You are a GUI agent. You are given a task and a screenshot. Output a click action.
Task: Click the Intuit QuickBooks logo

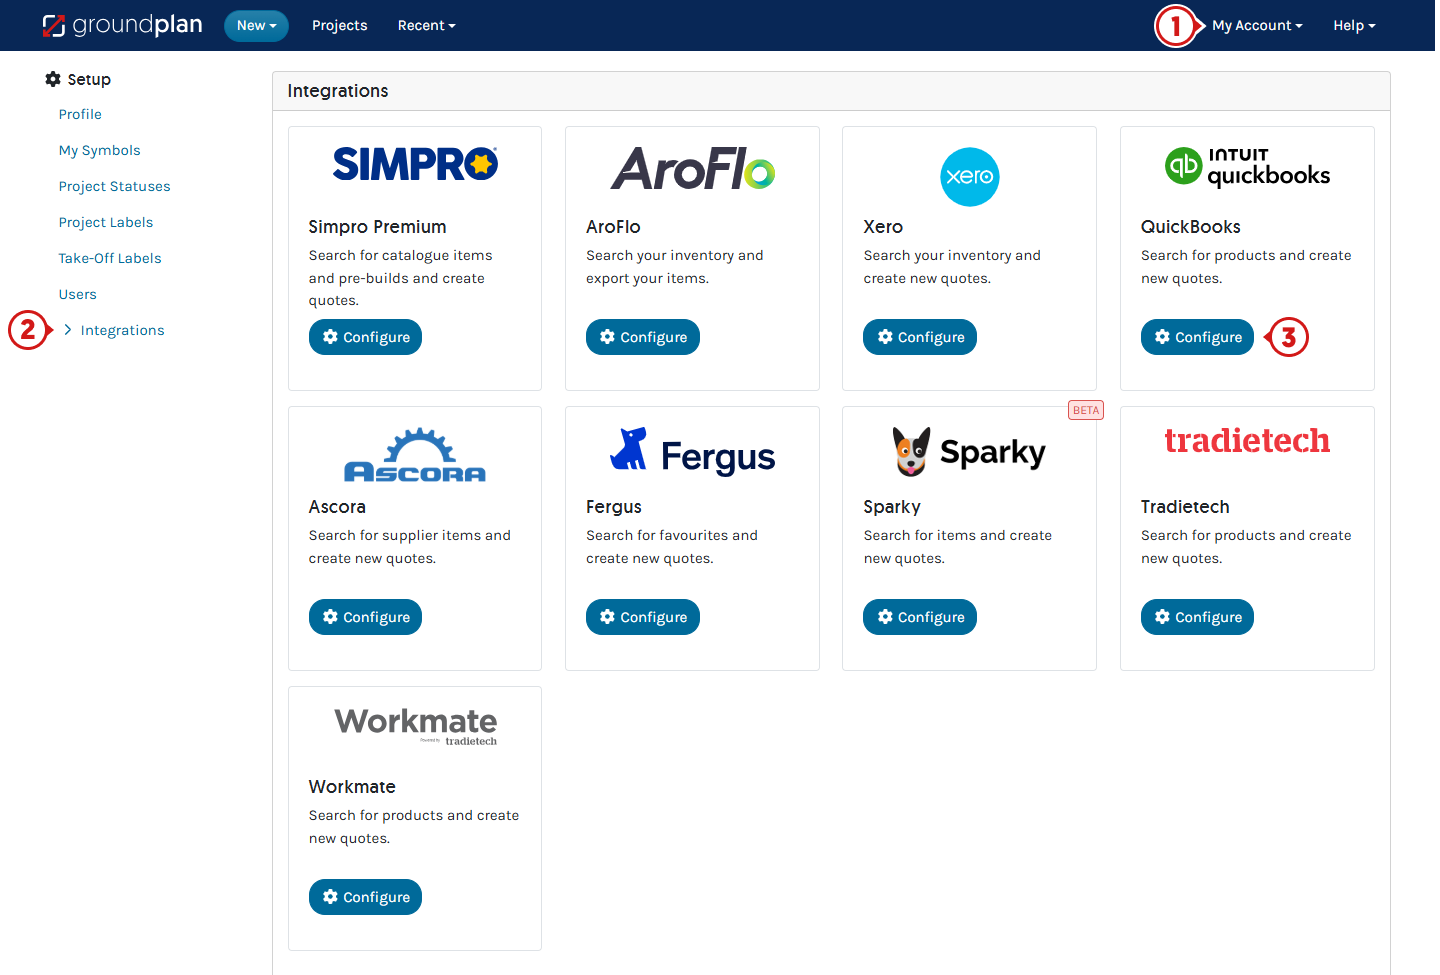1247,167
